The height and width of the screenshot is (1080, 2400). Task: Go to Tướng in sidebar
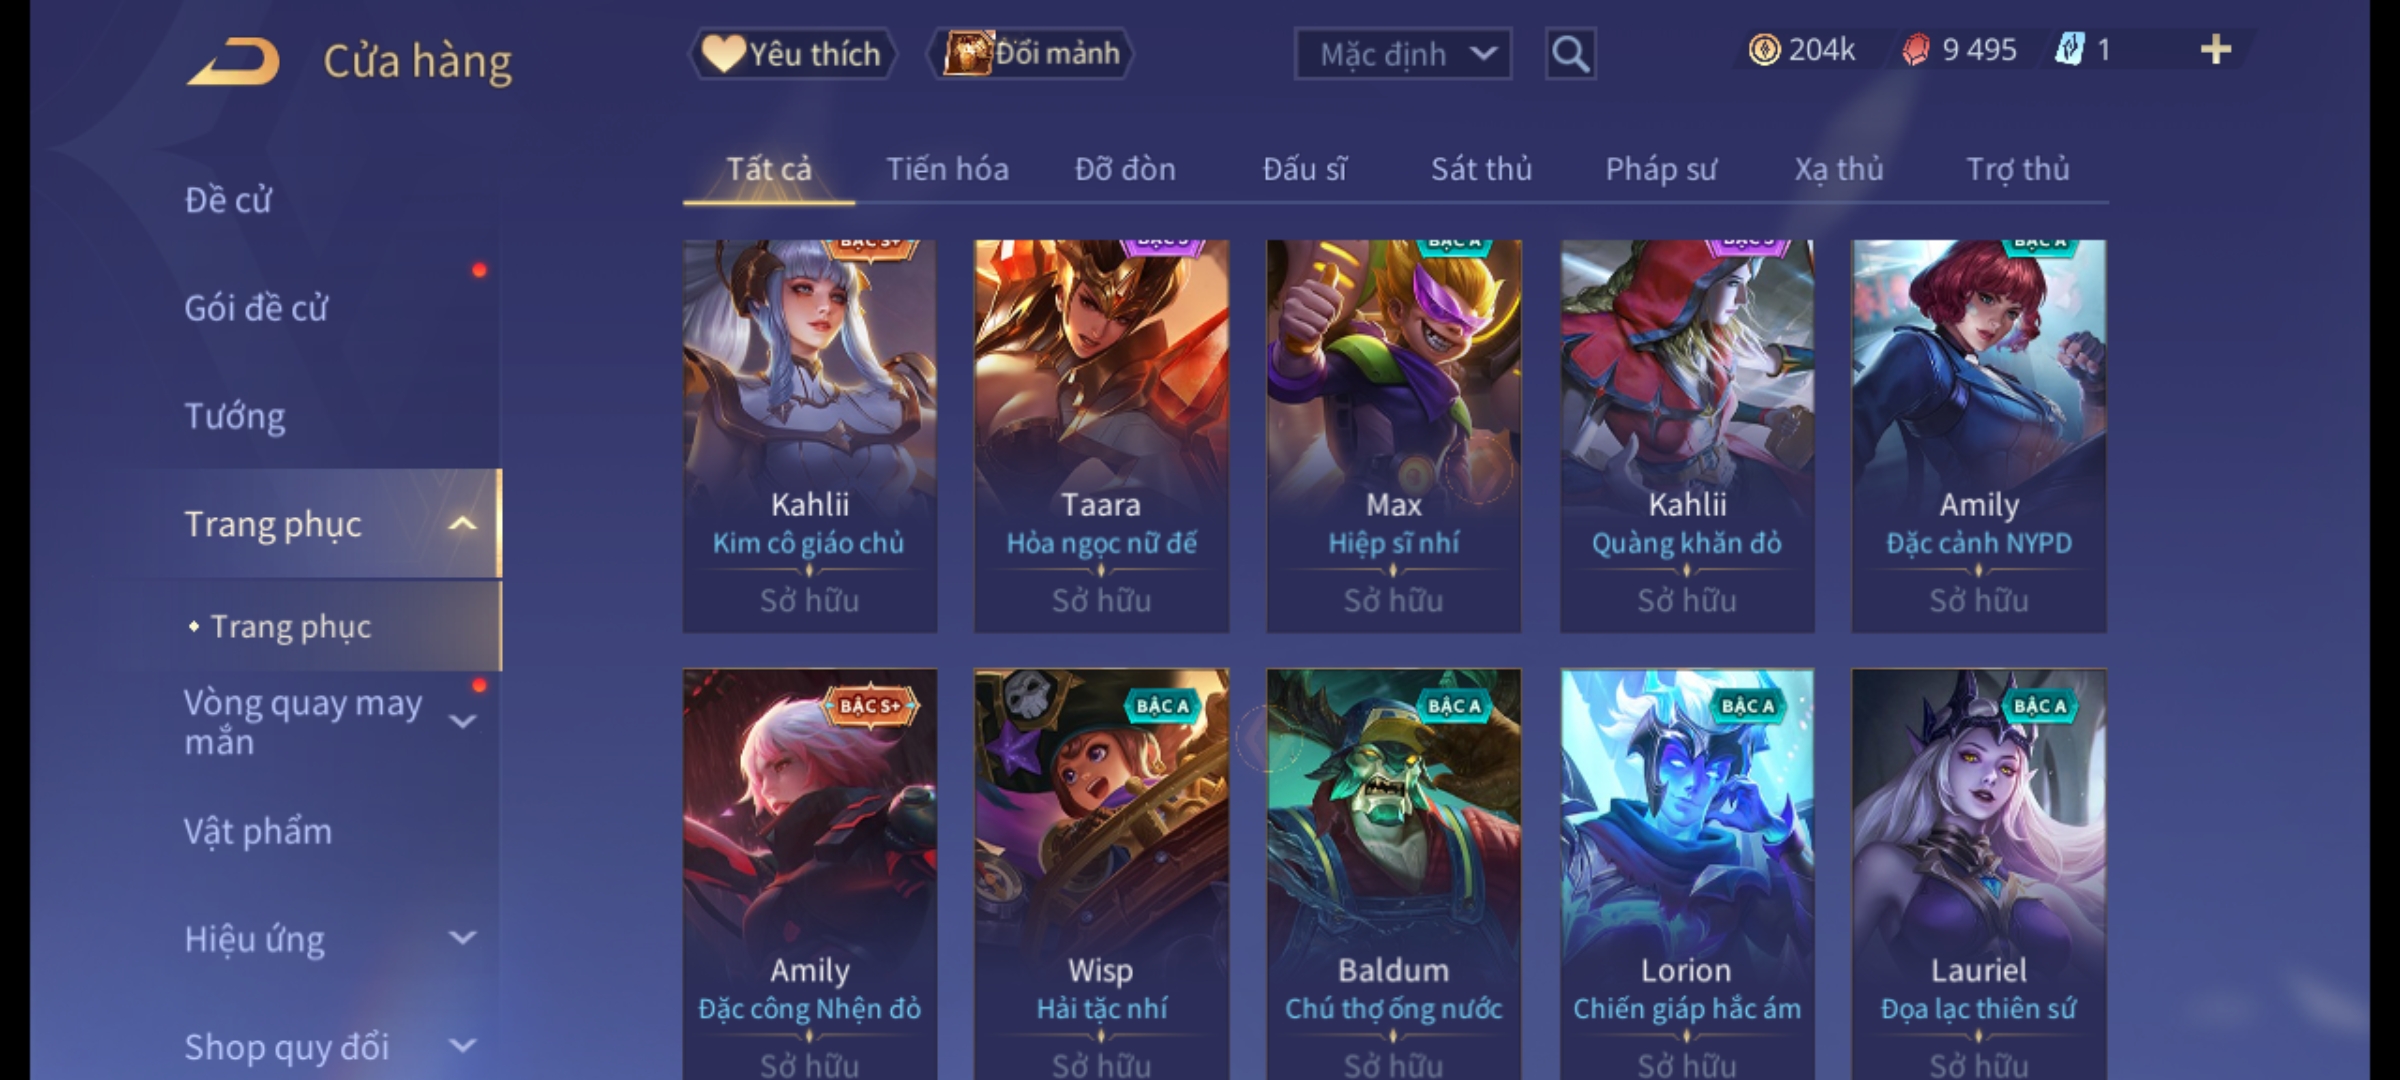click(x=235, y=416)
